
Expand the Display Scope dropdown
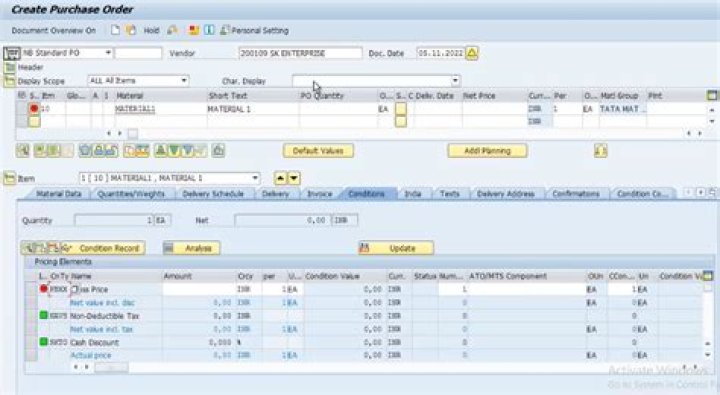[x=184, y=81]
